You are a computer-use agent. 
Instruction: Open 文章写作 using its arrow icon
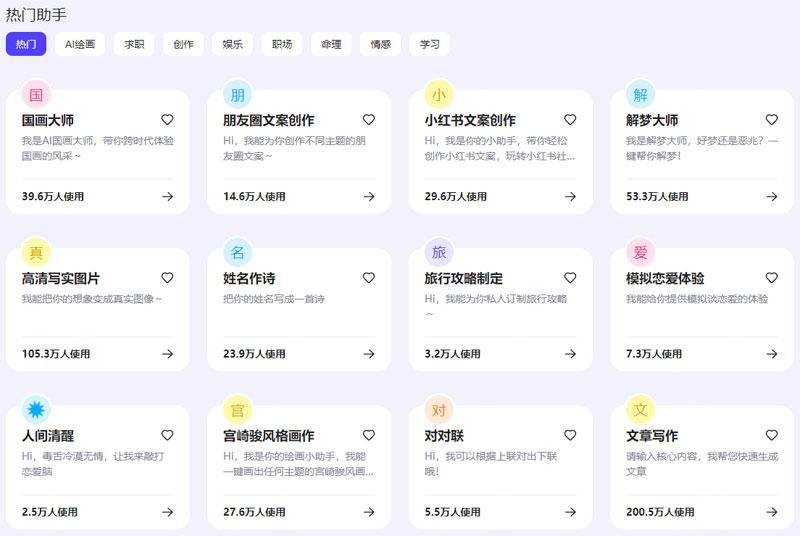[771, 512]
